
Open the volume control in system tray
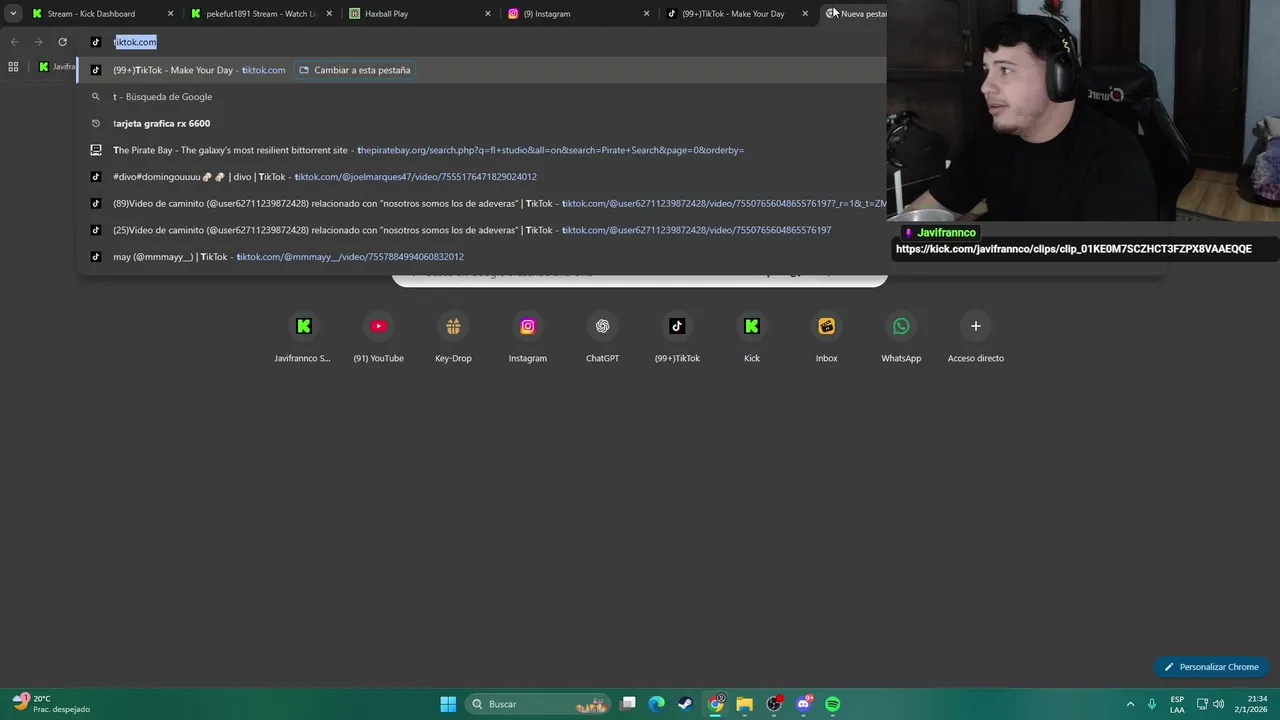coord(1218,704)
